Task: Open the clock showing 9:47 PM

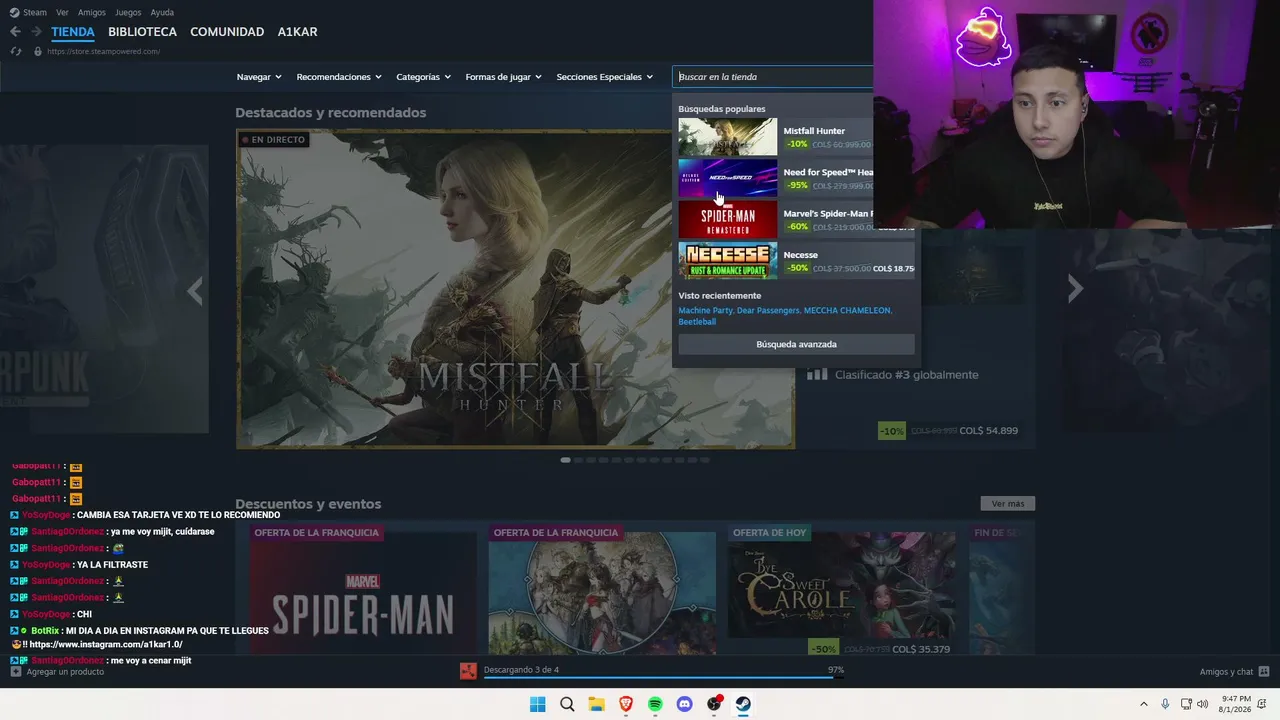Action: coord(1234,704)
